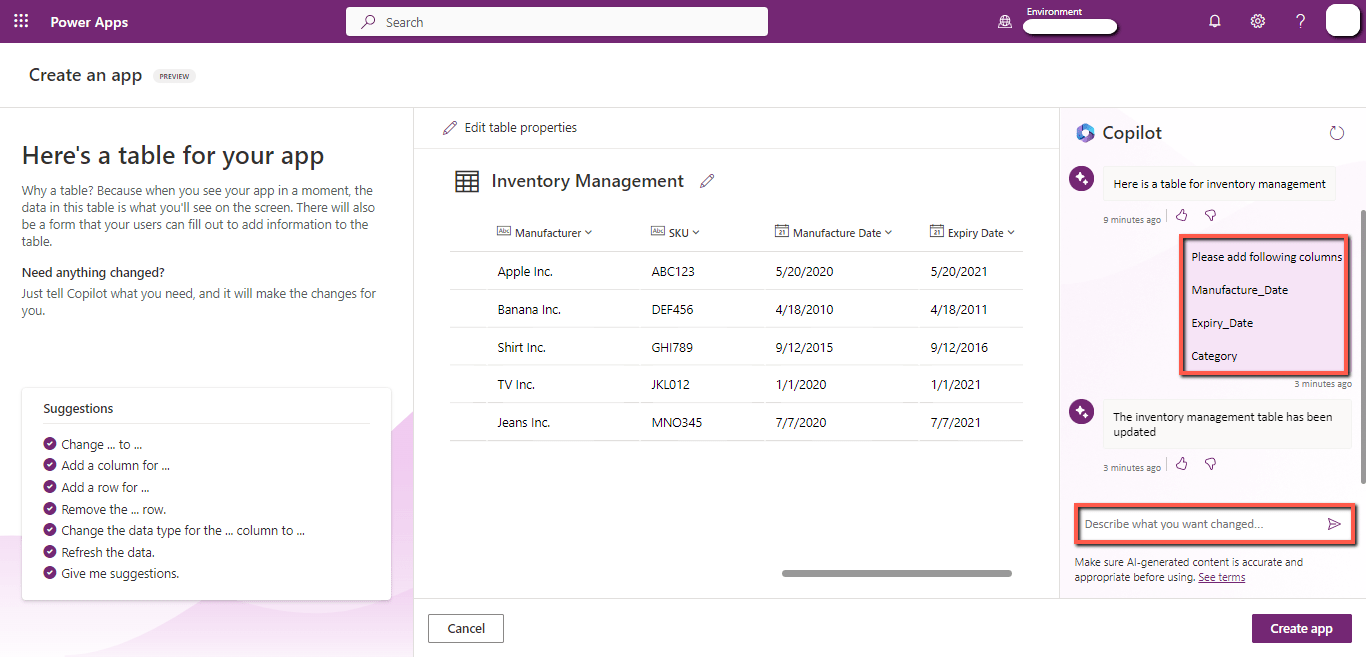Select the 'Banana Inc.' cell
Viewport: 1366px width, 657px height.
pyautogui.click(x=529, y=309)
